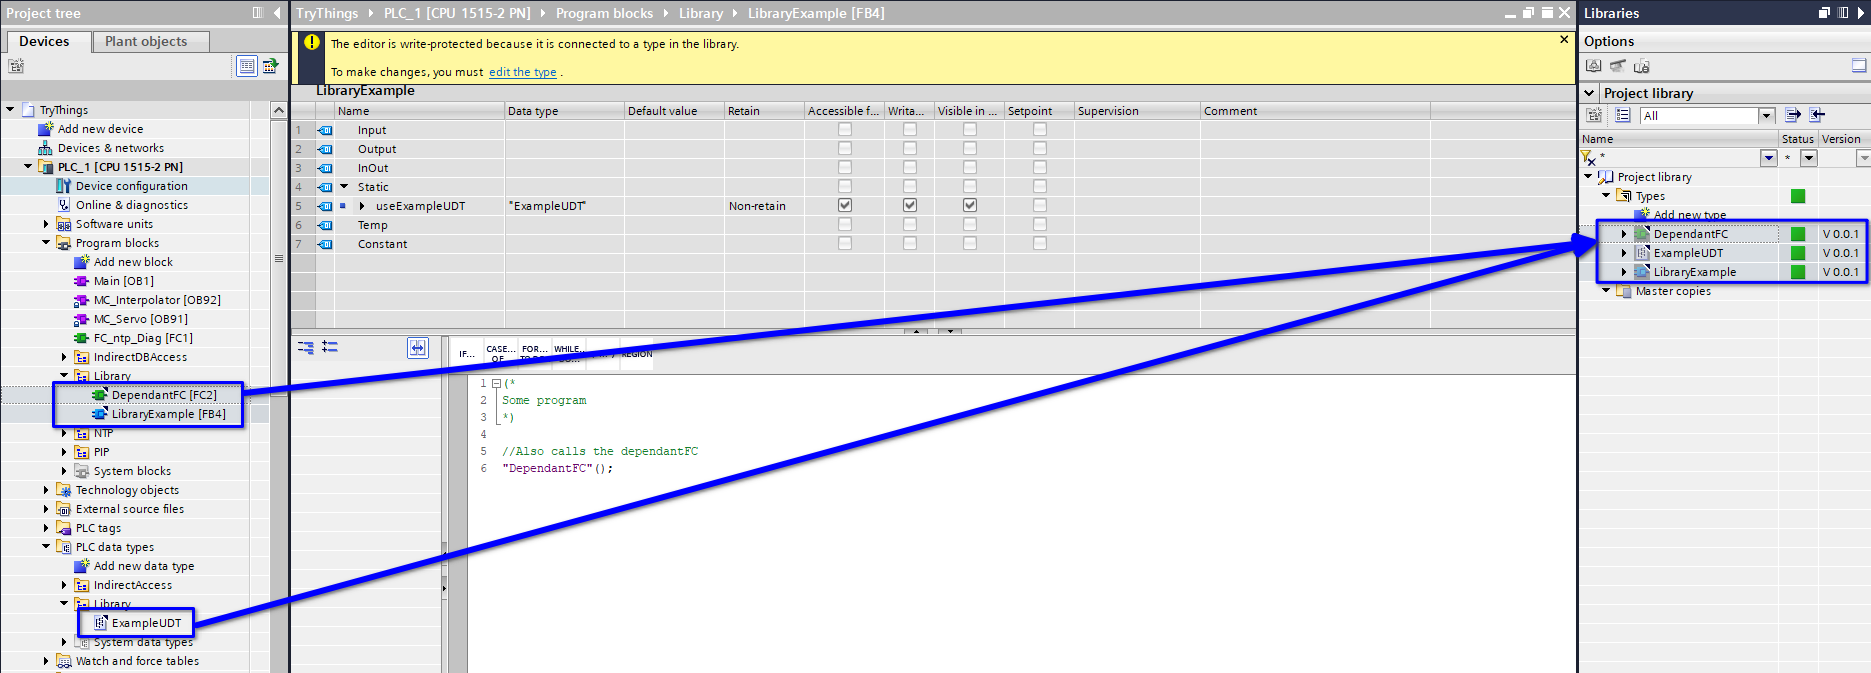Click the overview table view icon in Project tree
Viewport: 1871px width, 673px height.
point(247,66)
